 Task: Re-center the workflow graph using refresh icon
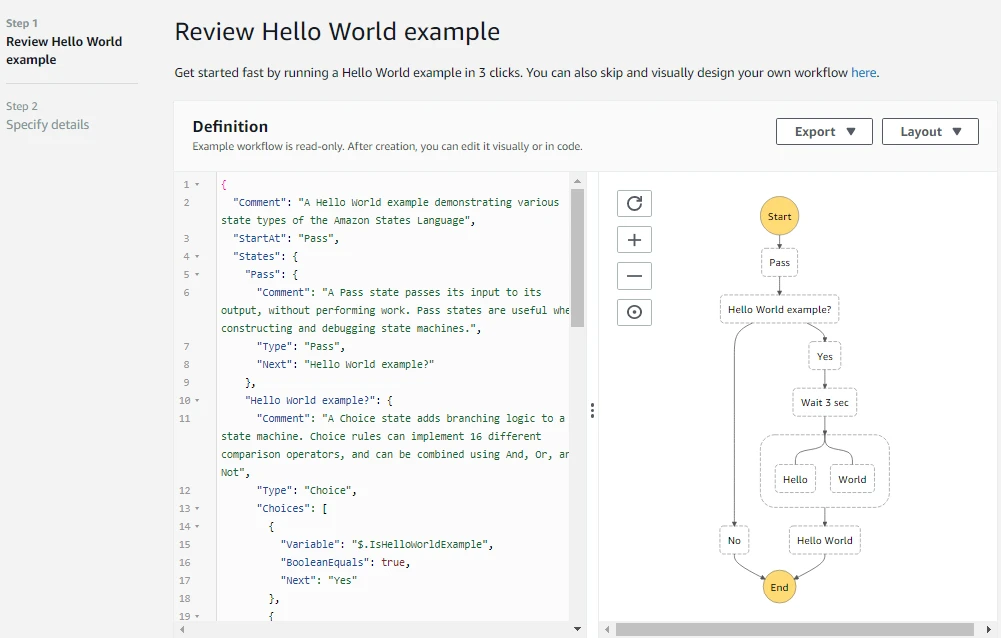(634, 203)
